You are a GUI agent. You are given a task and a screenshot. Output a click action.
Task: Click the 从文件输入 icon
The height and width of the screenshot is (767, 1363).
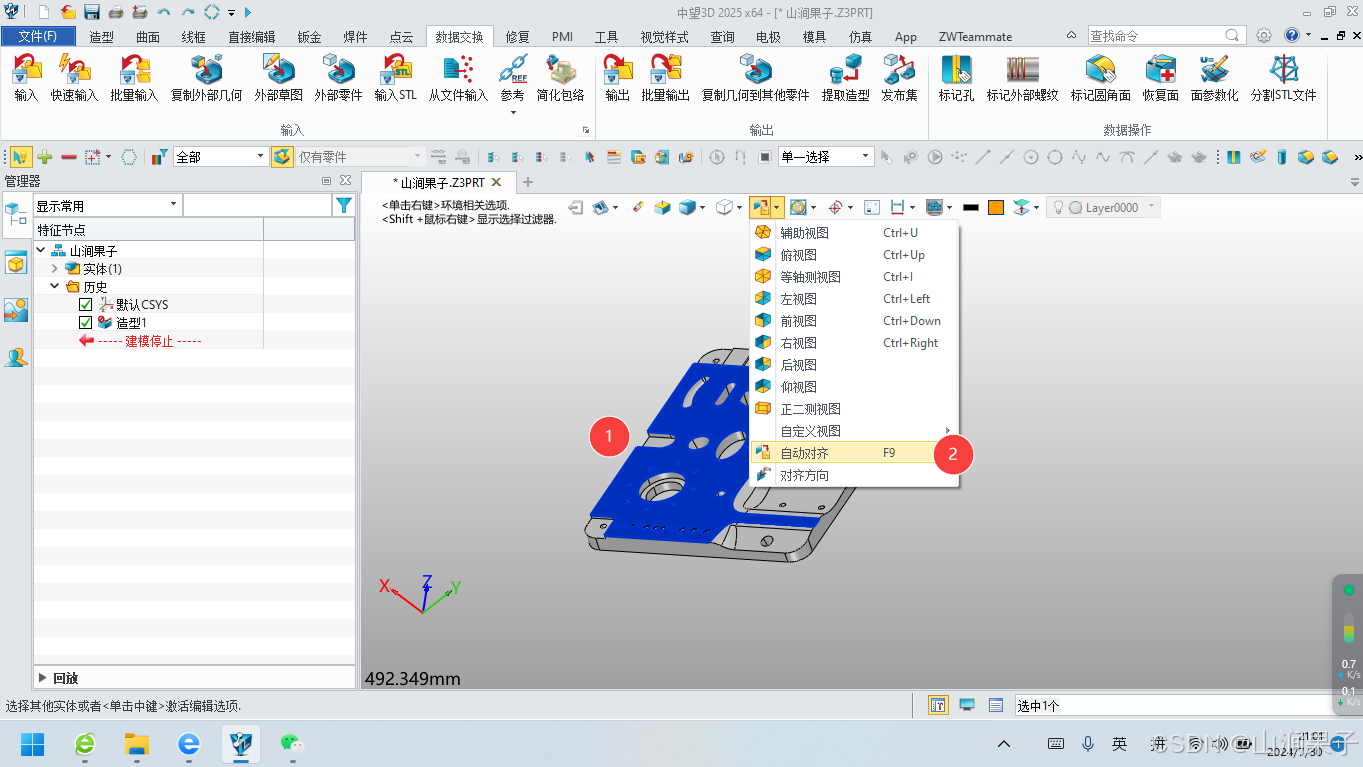(x=458, y=70)
